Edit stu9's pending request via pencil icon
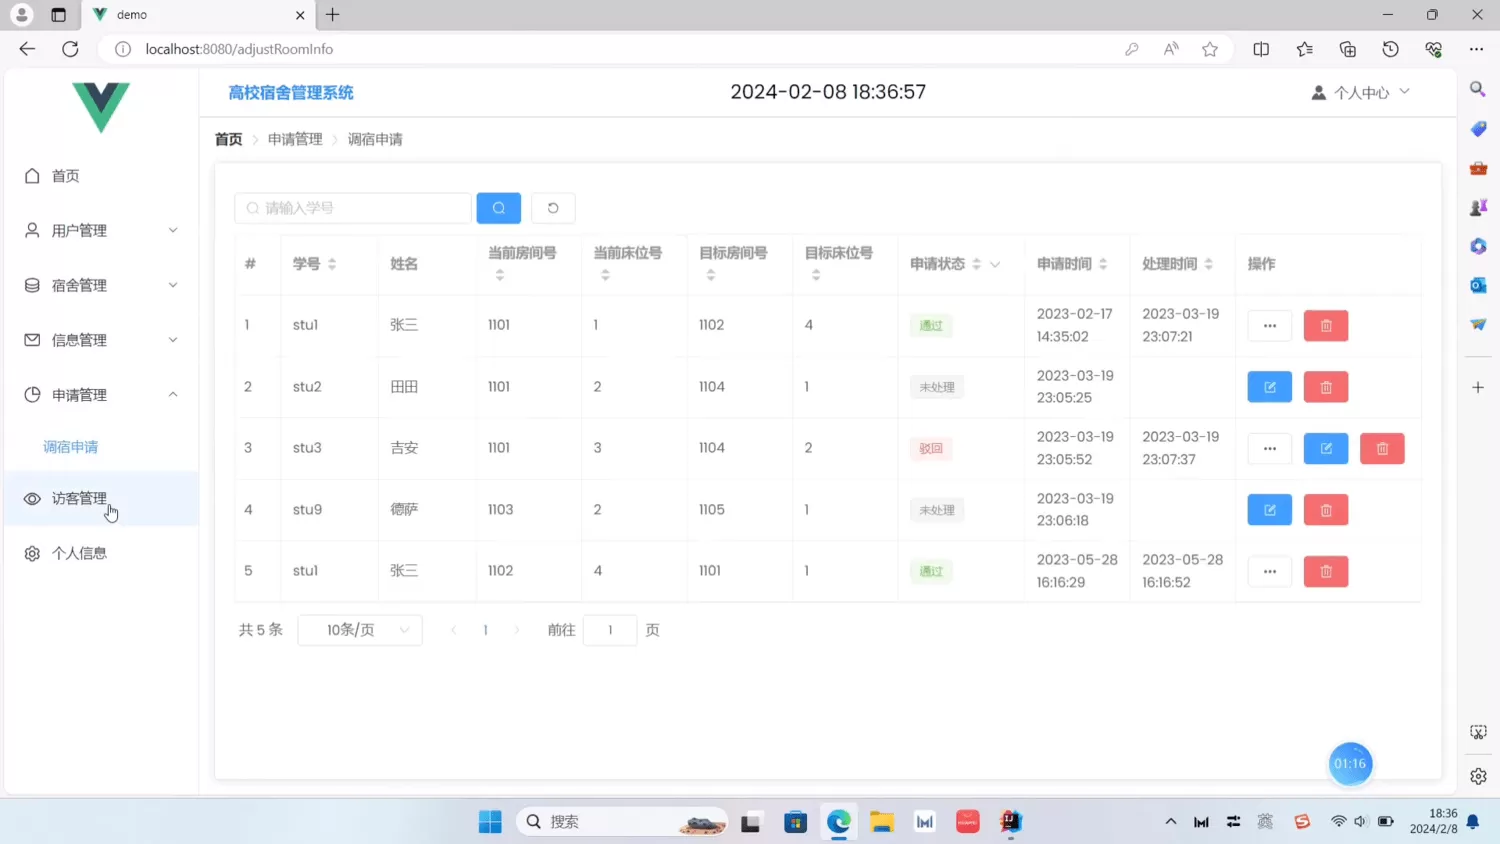1500x844 pixels. [1269, 509]
